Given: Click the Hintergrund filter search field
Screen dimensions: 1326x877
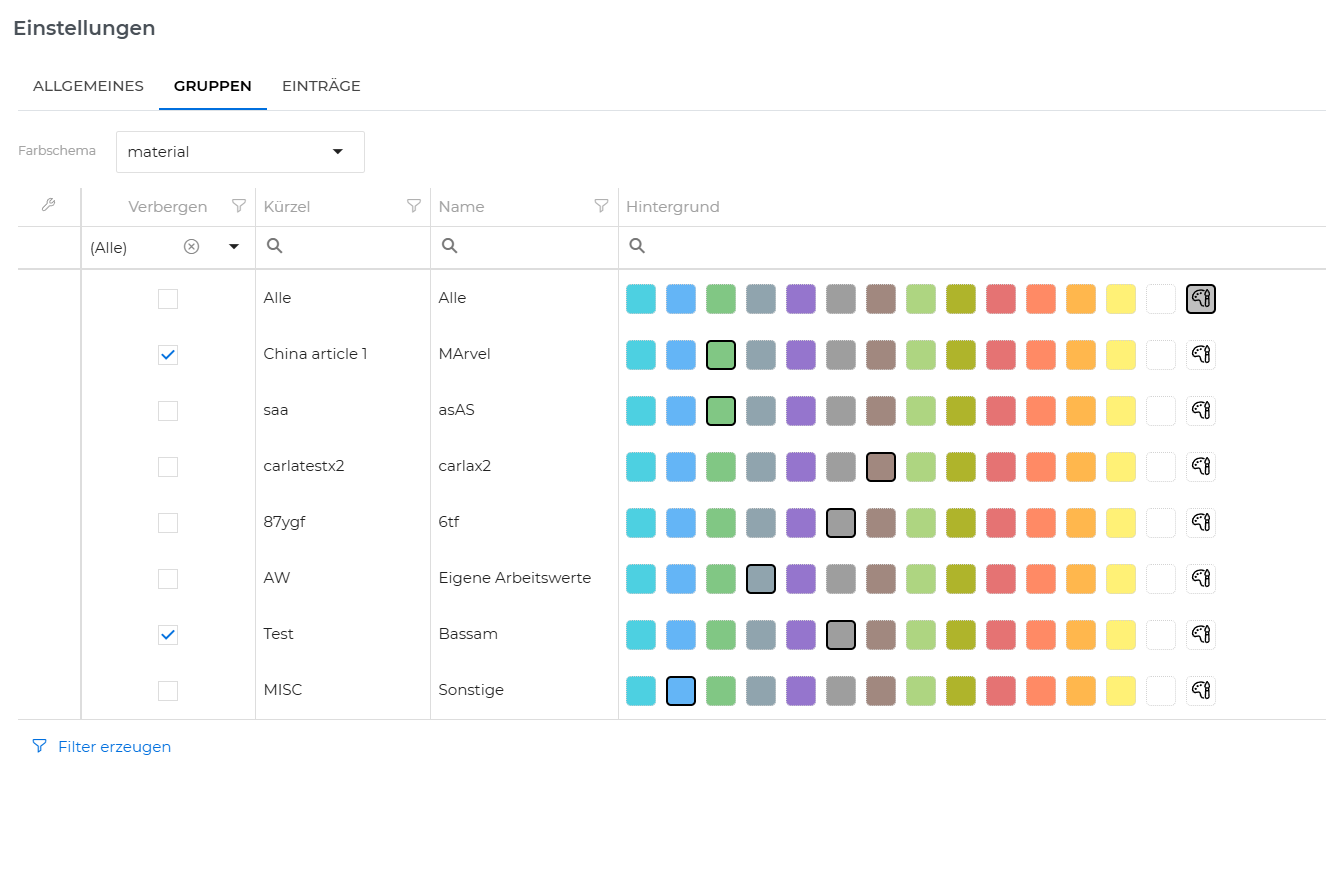Looking at the screenshot, I should 972,247.
